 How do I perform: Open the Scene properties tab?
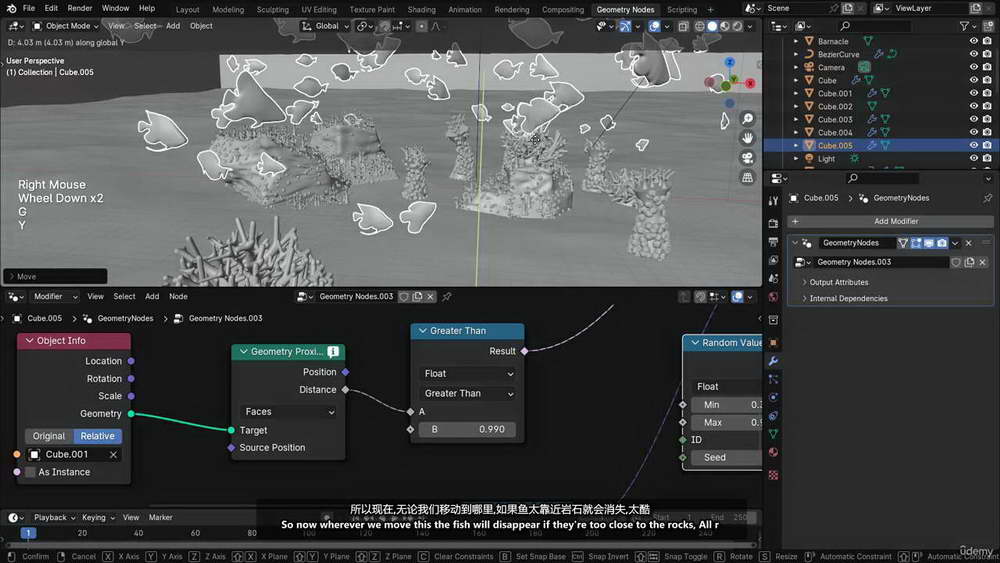[774, 279]
